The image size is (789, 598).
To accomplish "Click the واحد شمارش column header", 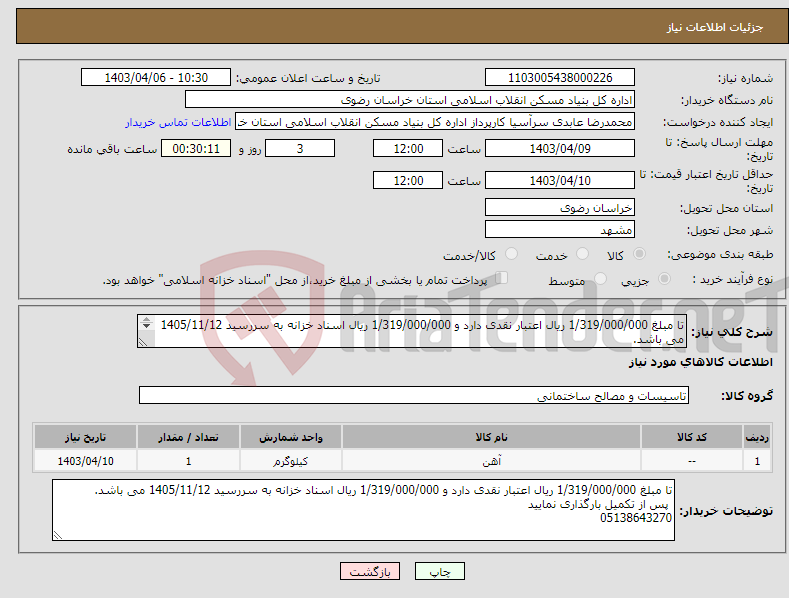I will pos(291,437).
